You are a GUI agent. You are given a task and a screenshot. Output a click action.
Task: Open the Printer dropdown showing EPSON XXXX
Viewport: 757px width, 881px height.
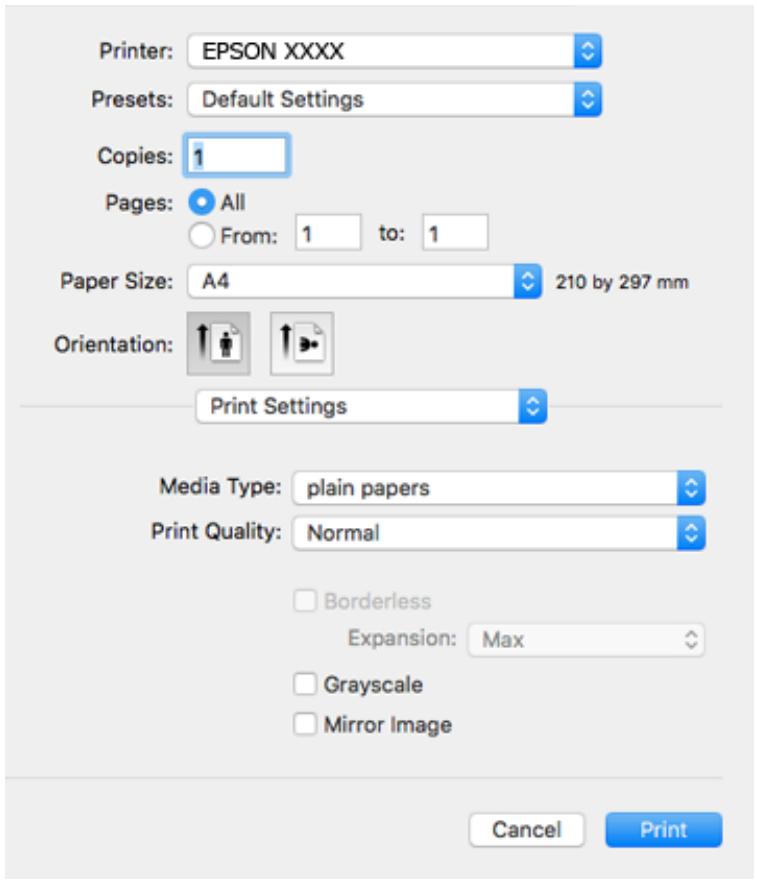pyautogui.click(x=395, y=51)
